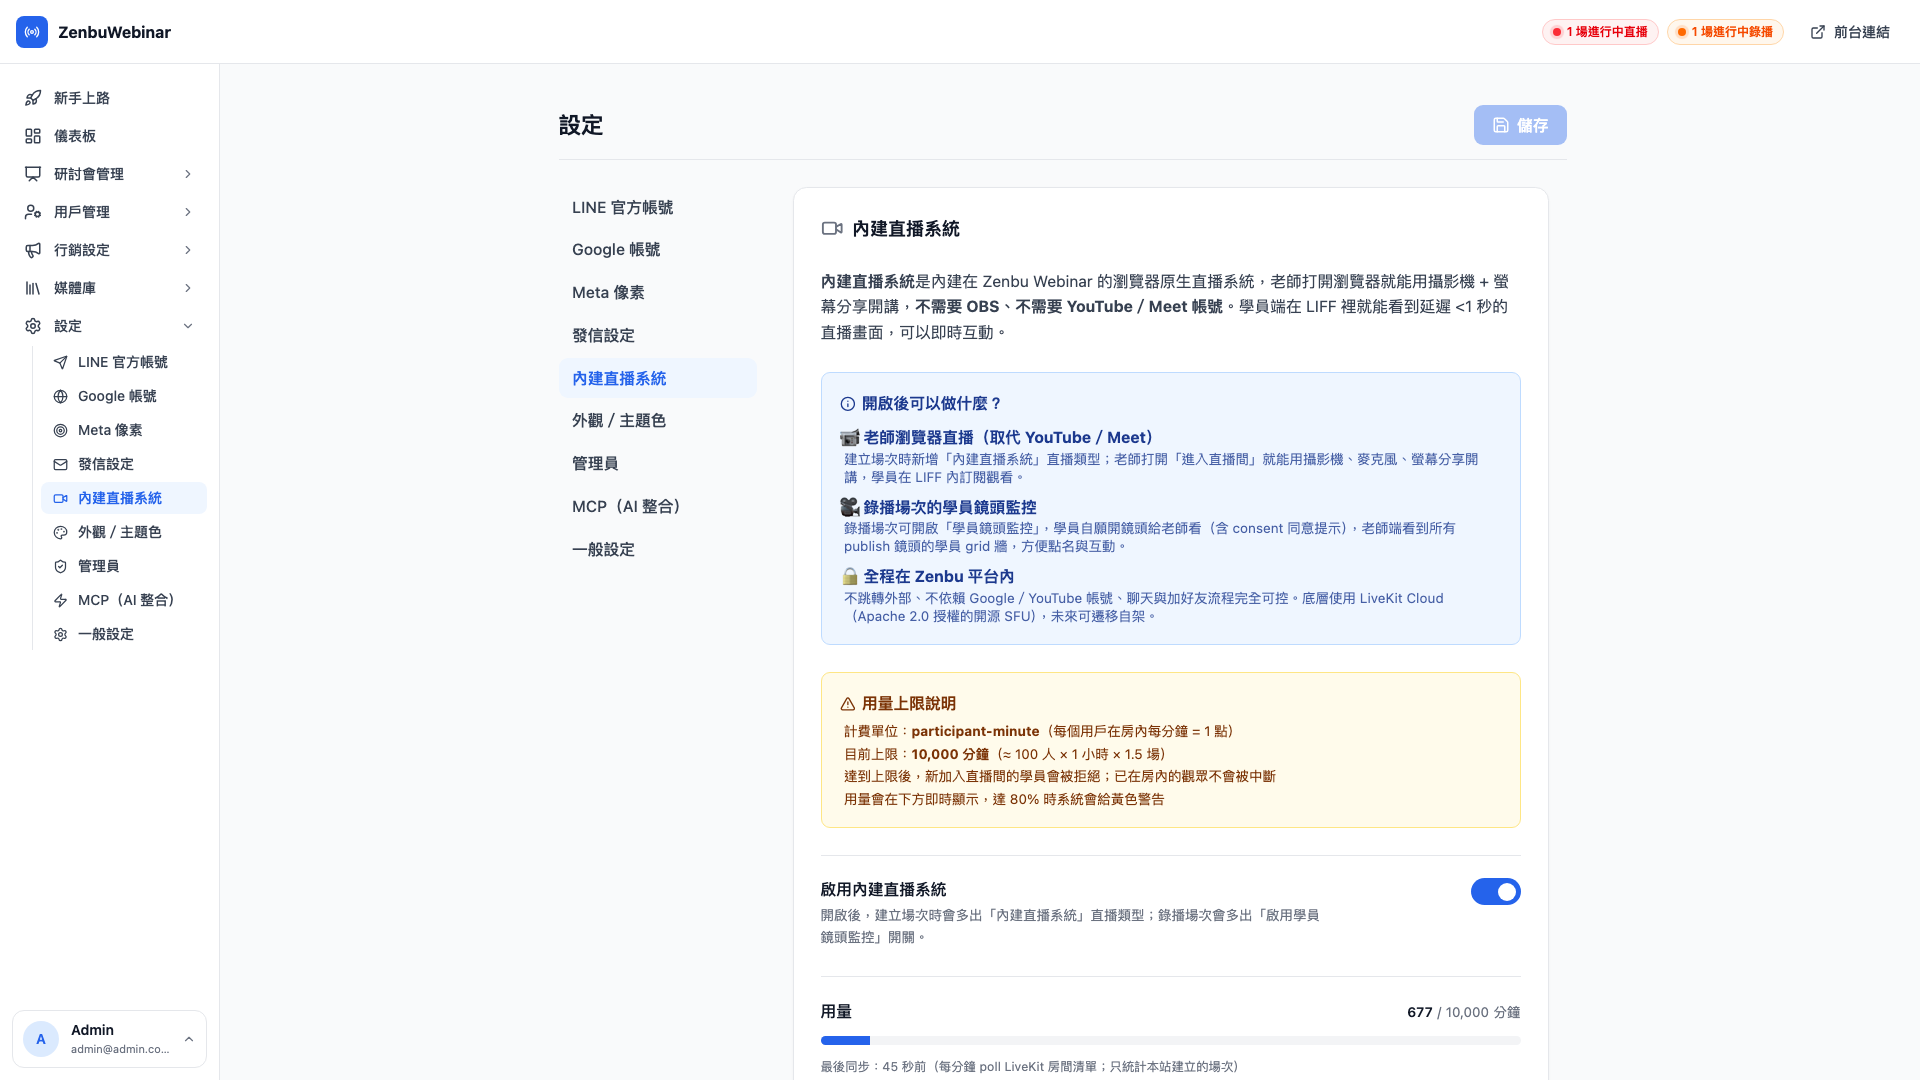Click the lightning icon beside sidebar MCP
1920x1080 pixels.
(x=60, y=600)
